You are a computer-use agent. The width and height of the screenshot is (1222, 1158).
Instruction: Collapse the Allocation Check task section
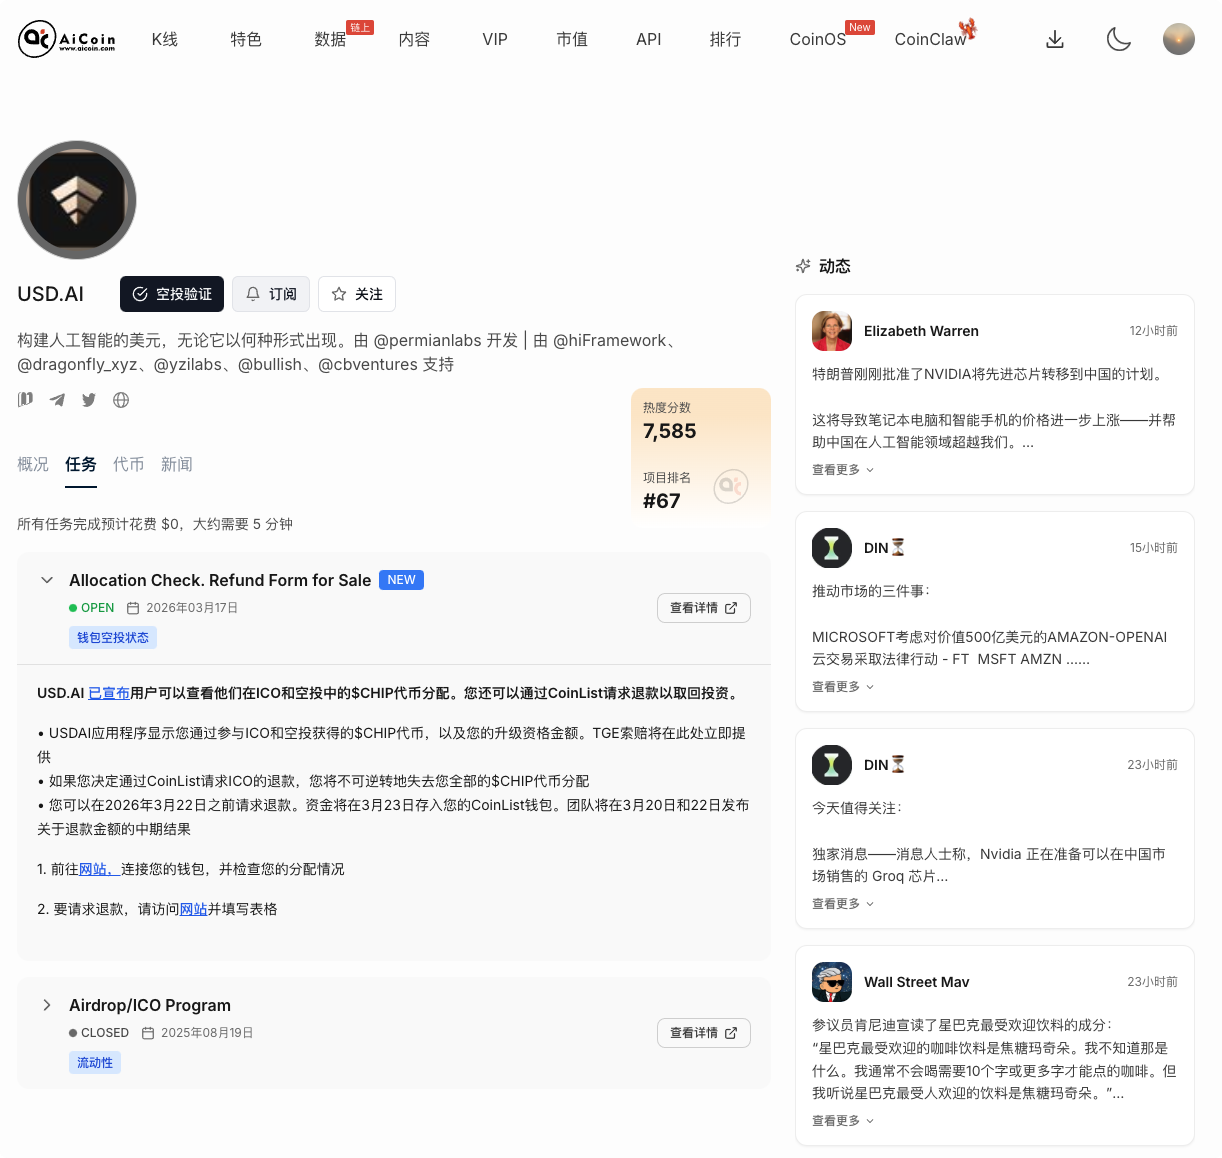[46, 580]
